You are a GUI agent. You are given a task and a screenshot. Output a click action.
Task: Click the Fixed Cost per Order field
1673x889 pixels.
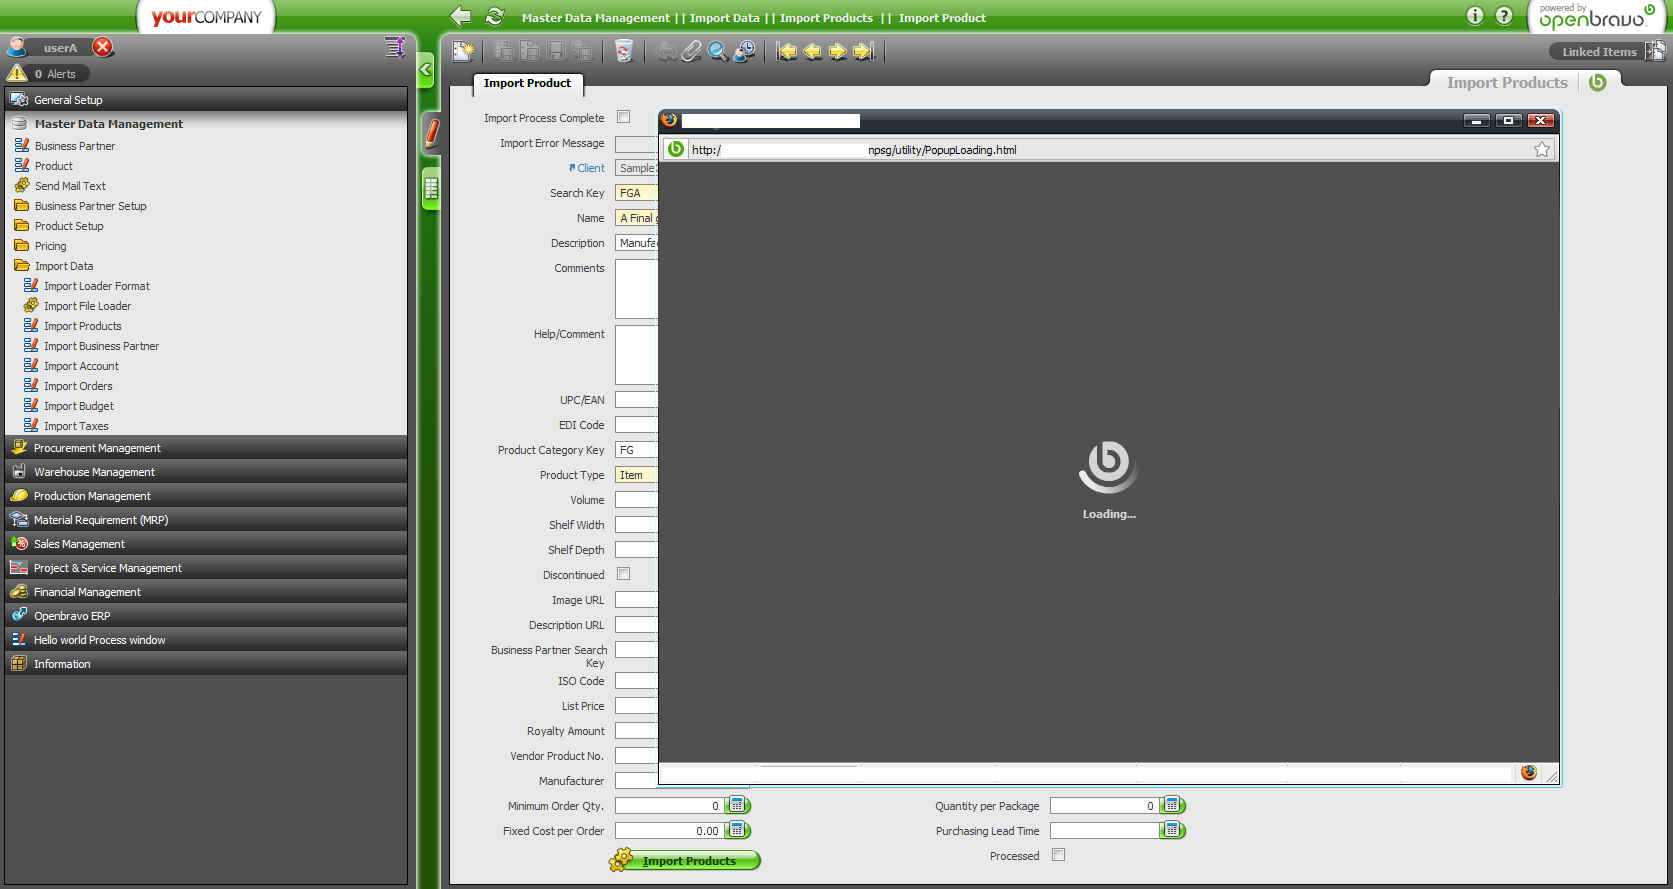click(667, 830)
